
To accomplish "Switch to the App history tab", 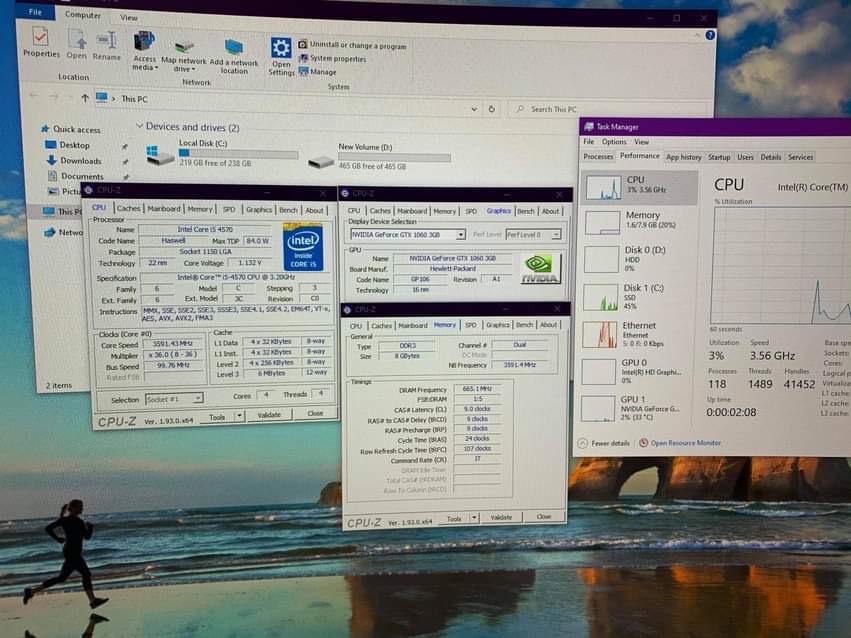I will tap(684, 157).
